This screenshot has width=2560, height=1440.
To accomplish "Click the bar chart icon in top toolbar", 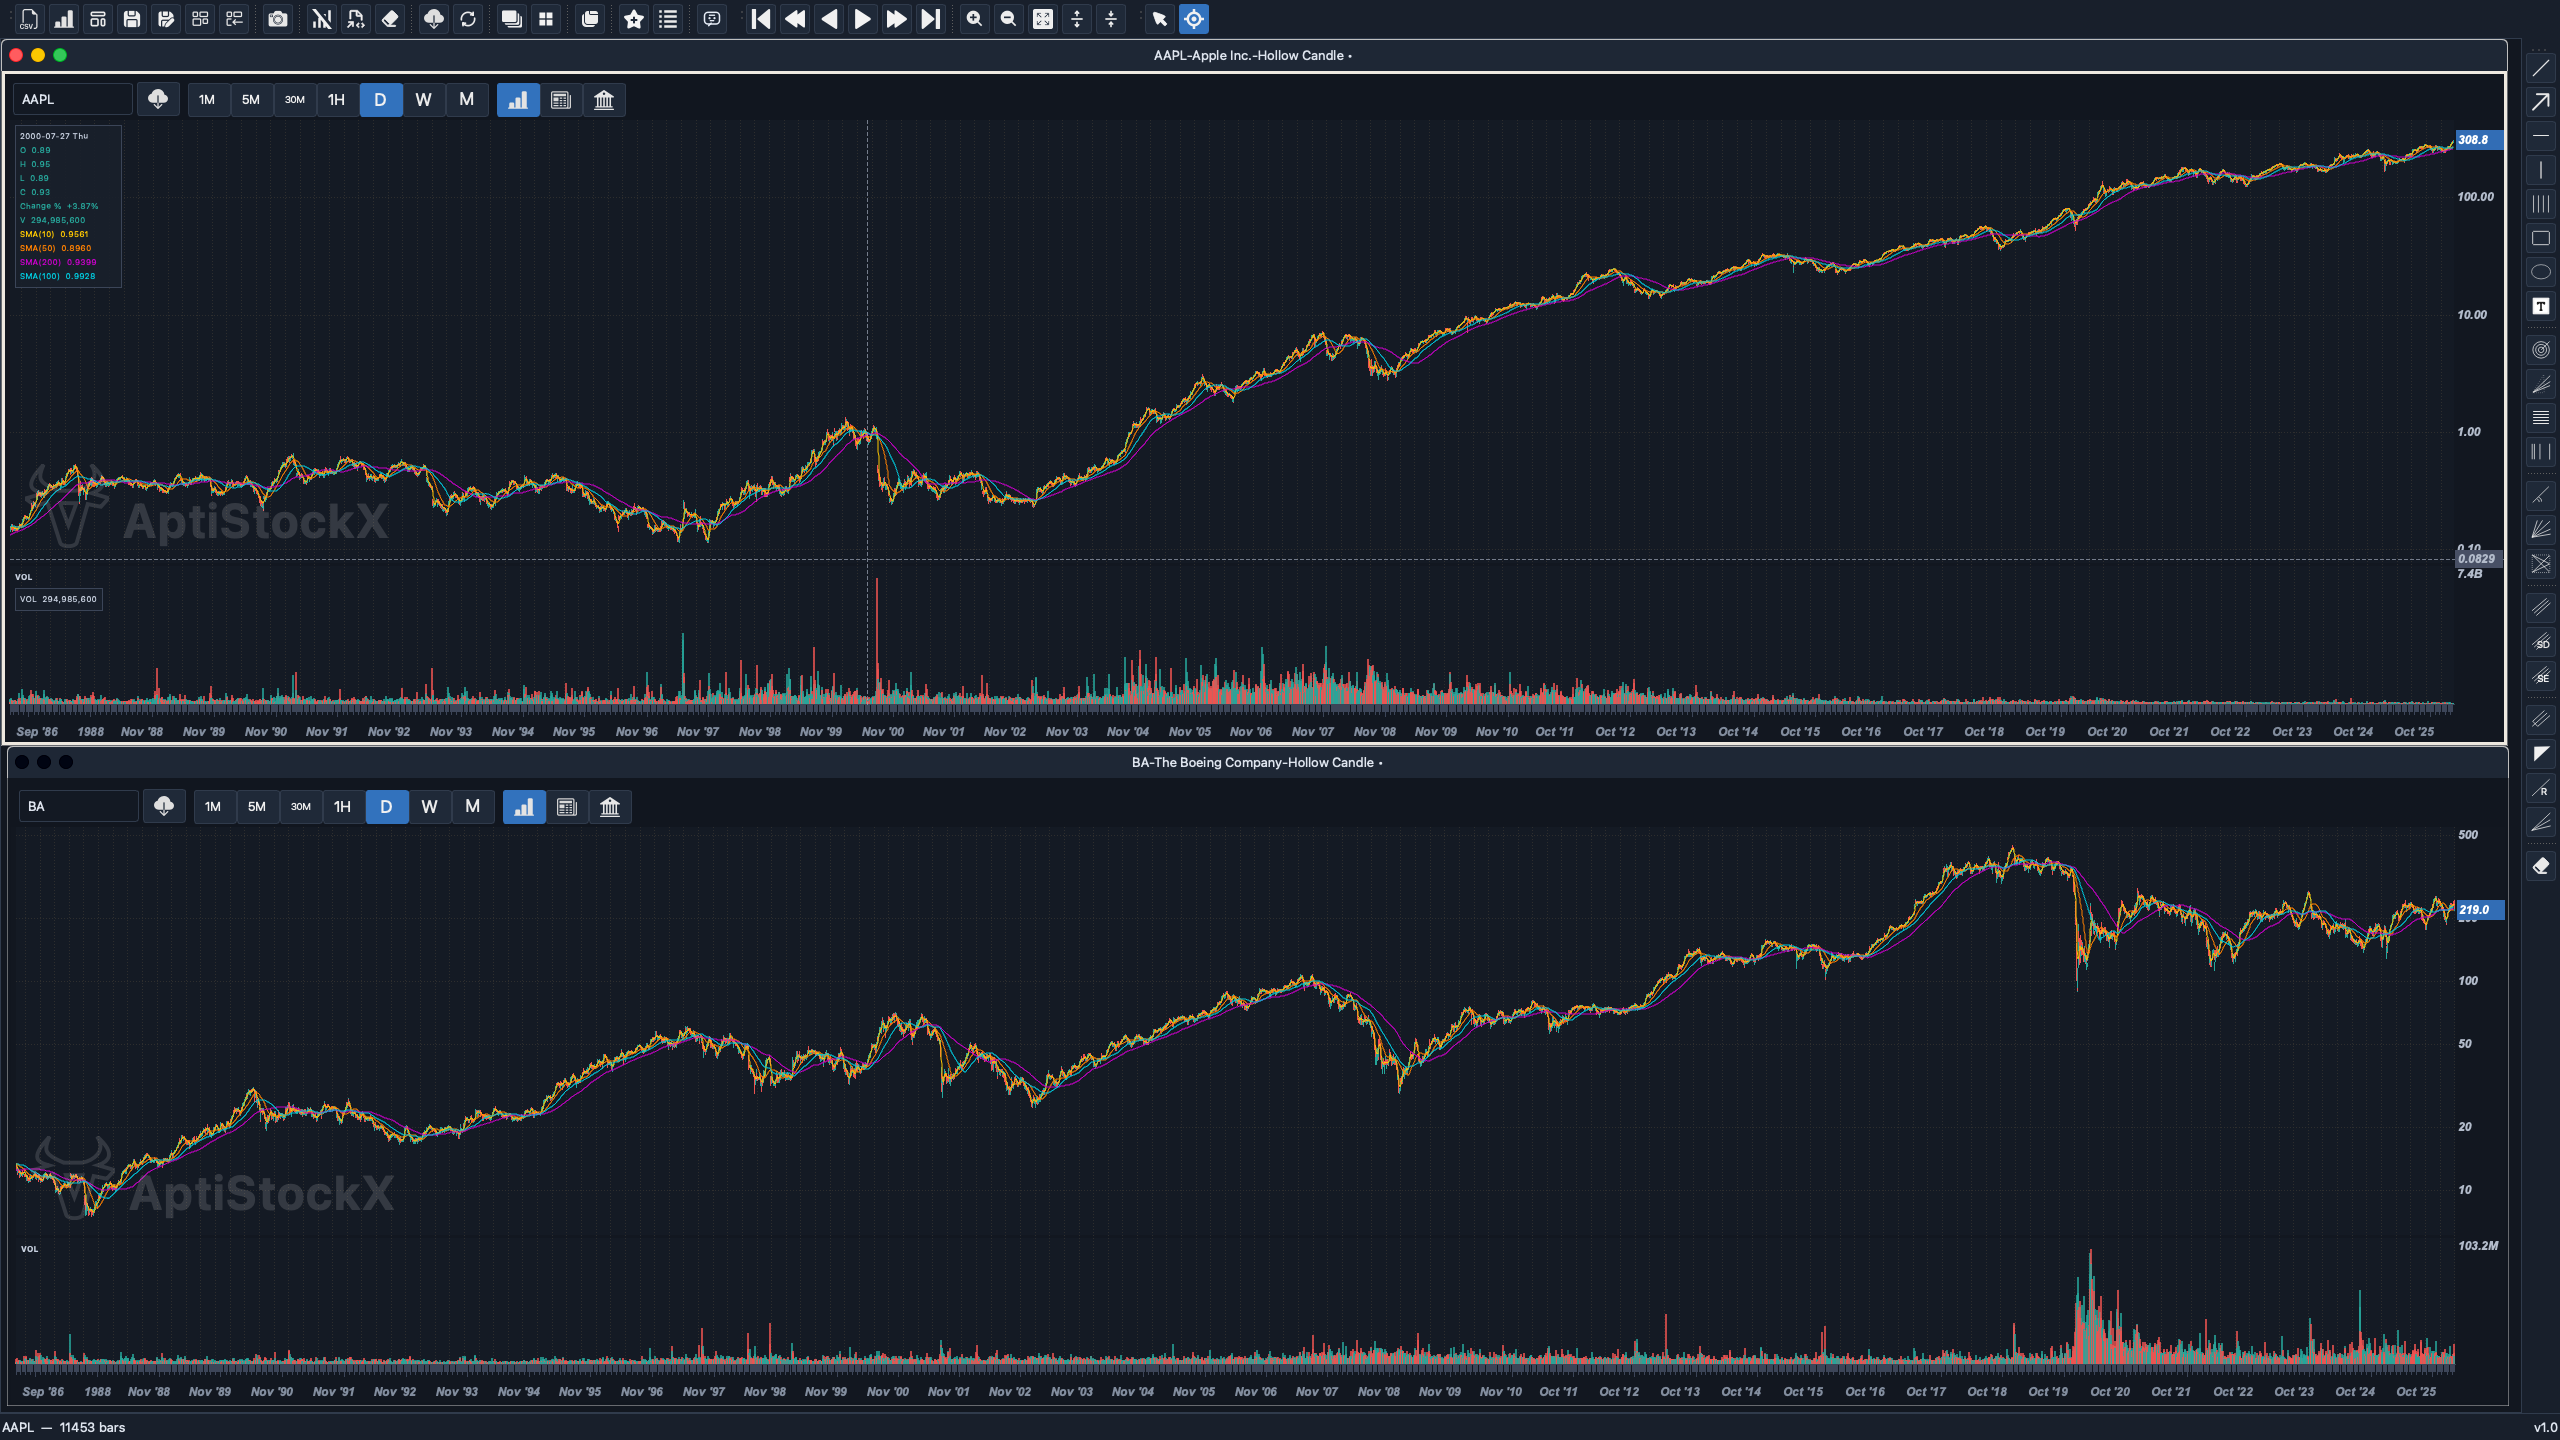I will click(64, 19).
